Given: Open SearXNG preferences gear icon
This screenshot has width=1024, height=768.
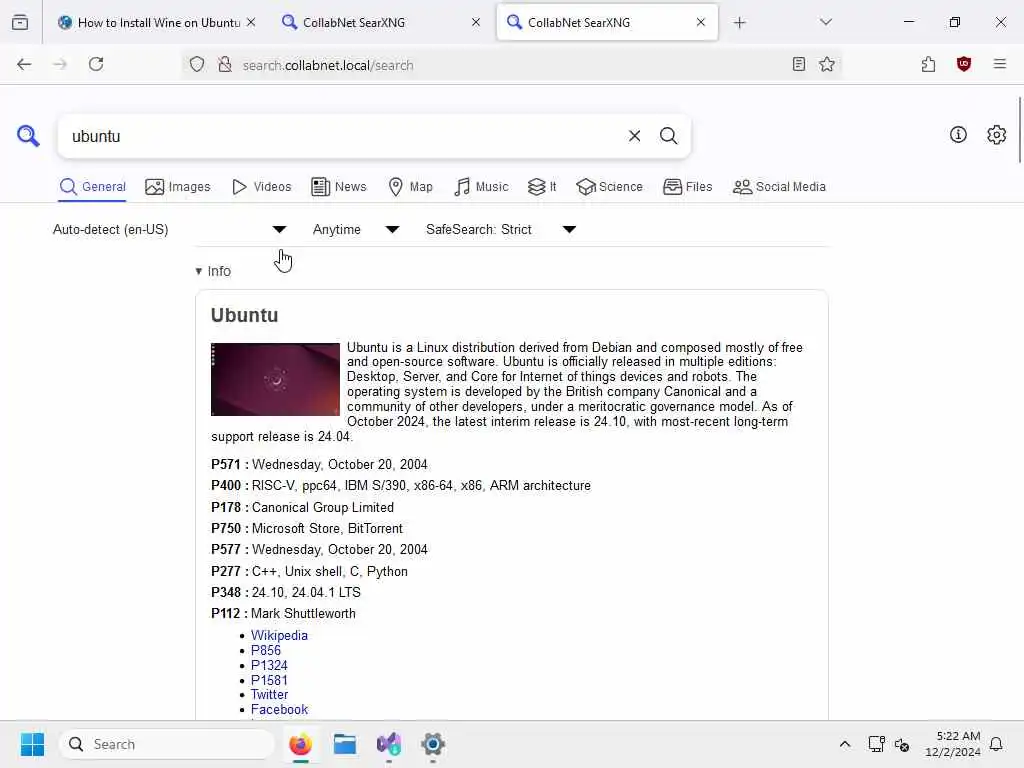Looking at the screenshot, I should [x=996, y=135].
